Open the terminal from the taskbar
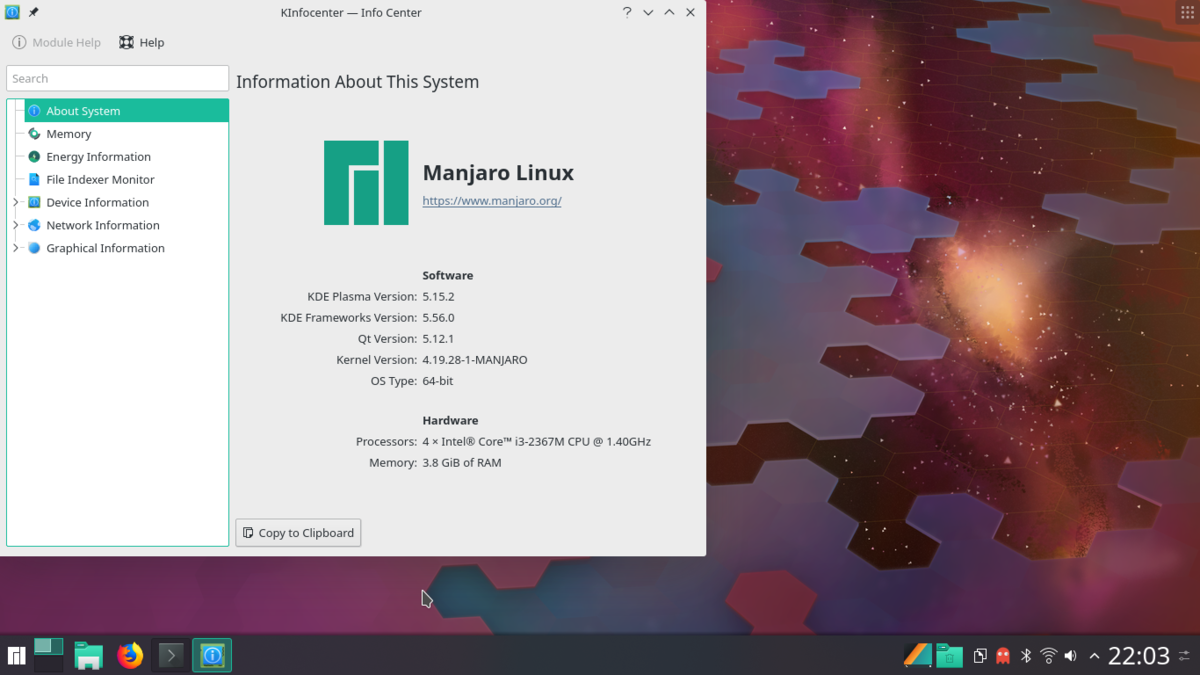Viewport: 1200px width, 675px height. point(171,656)
